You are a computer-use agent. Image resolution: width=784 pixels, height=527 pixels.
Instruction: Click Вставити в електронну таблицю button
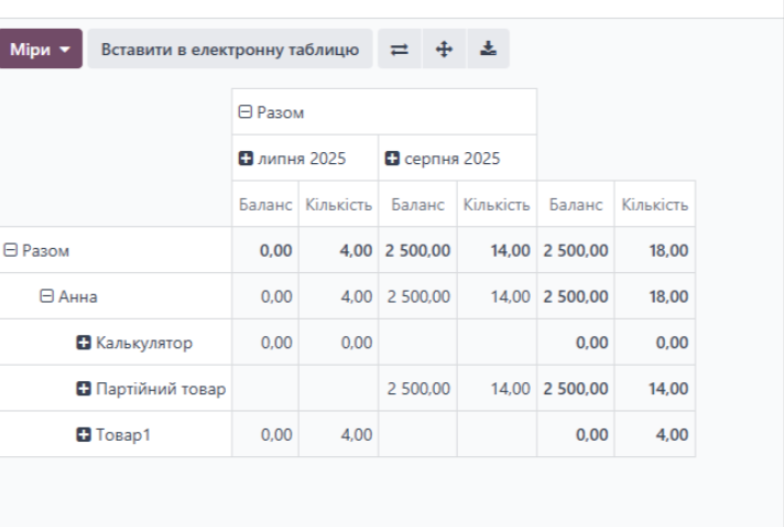pos(230,49)
